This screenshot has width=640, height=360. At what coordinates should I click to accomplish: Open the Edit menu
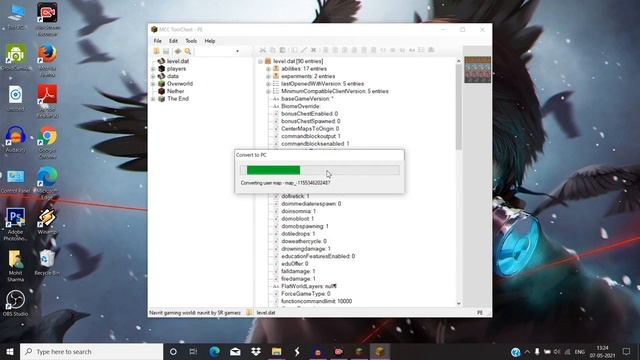pos(173,41)
